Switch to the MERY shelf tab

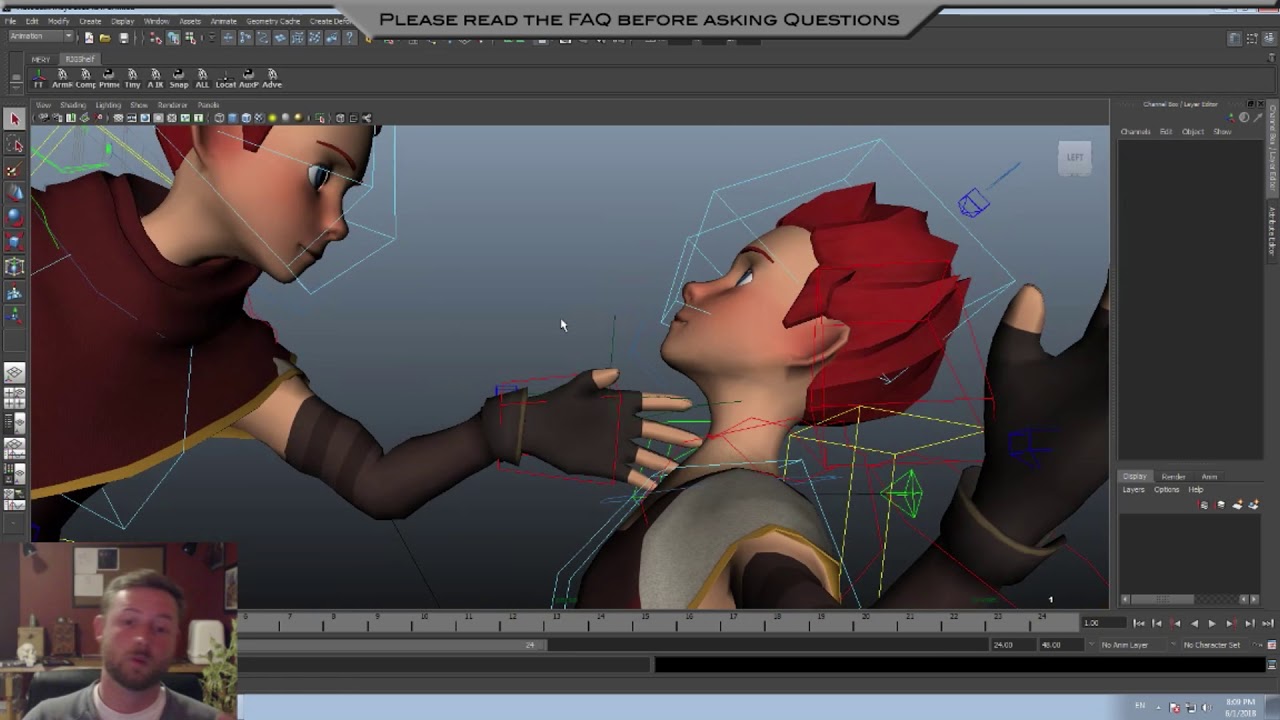pos(41,59)
